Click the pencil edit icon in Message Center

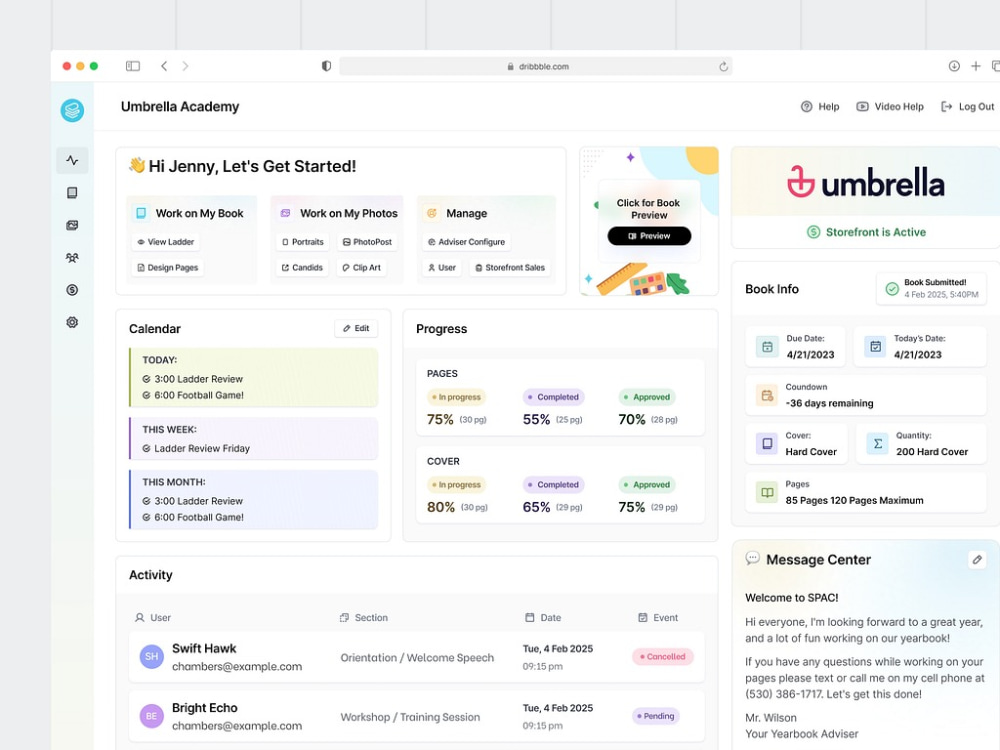(x=977, y=559)
